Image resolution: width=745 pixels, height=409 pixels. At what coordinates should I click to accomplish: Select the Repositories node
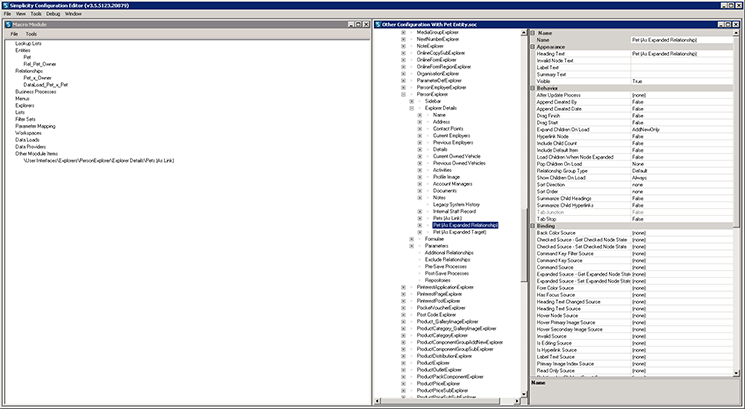(x=438, y=280)
